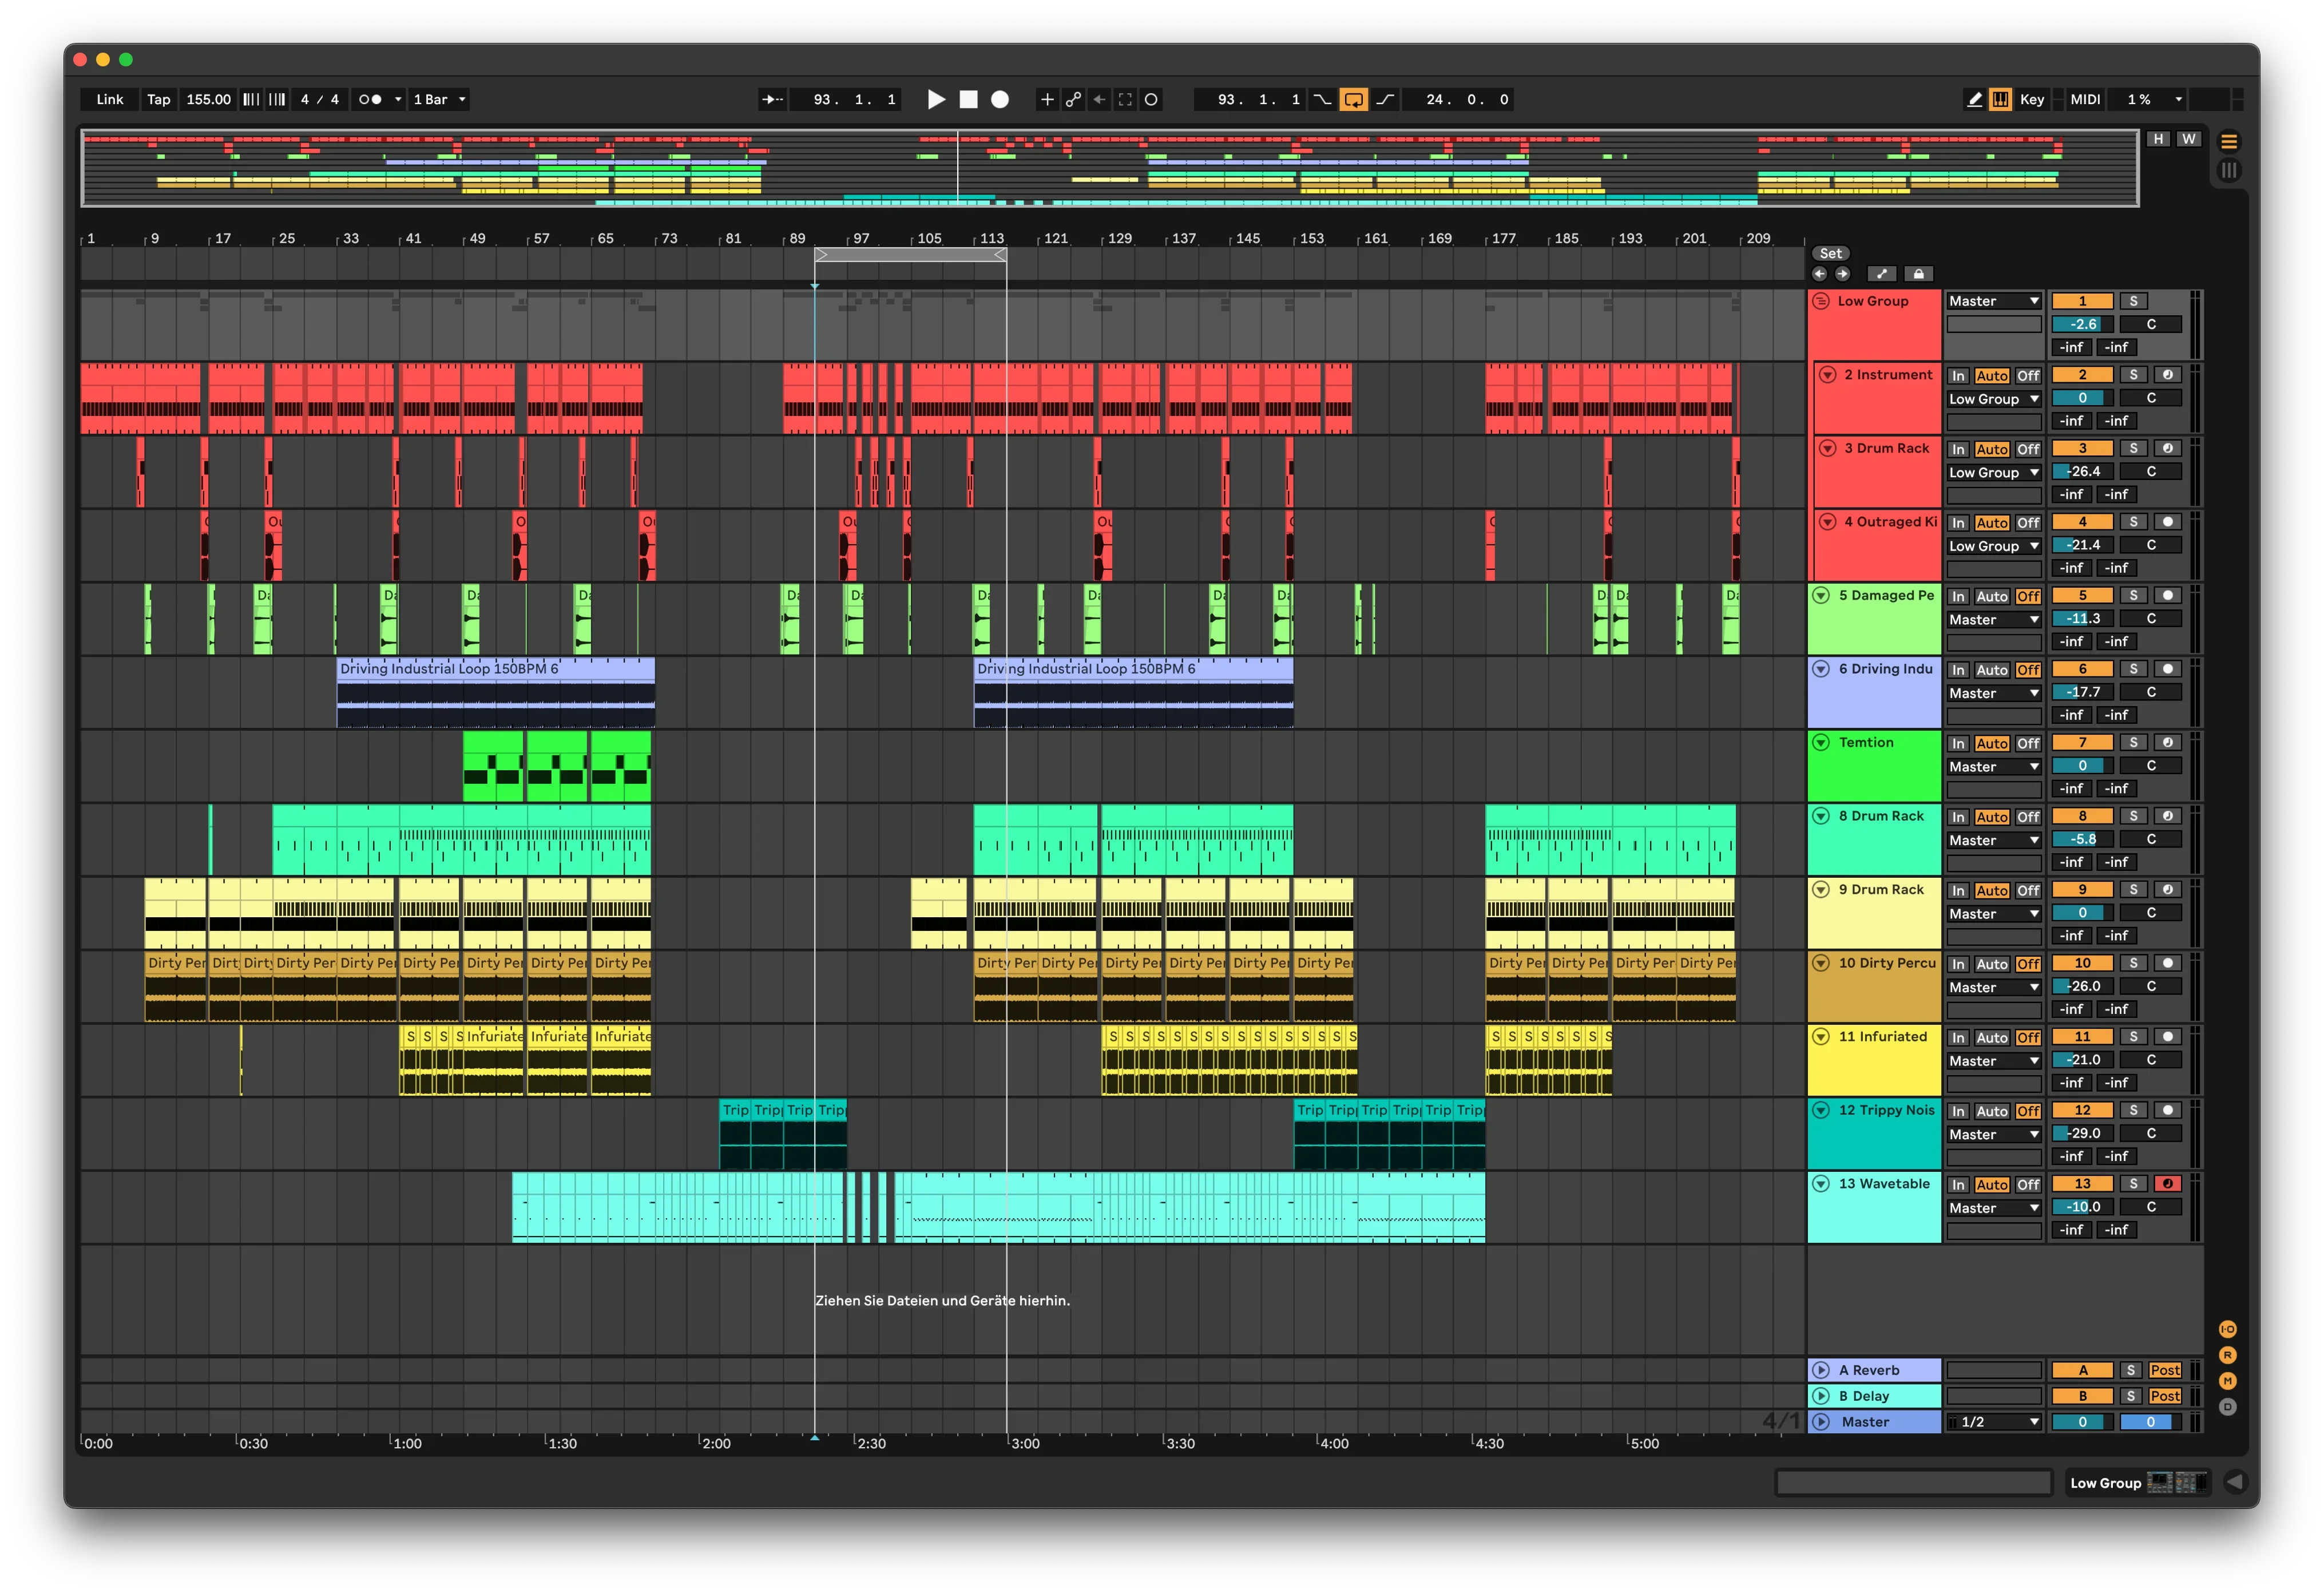Solo the 2 Instrument track

coord(2133,375)
